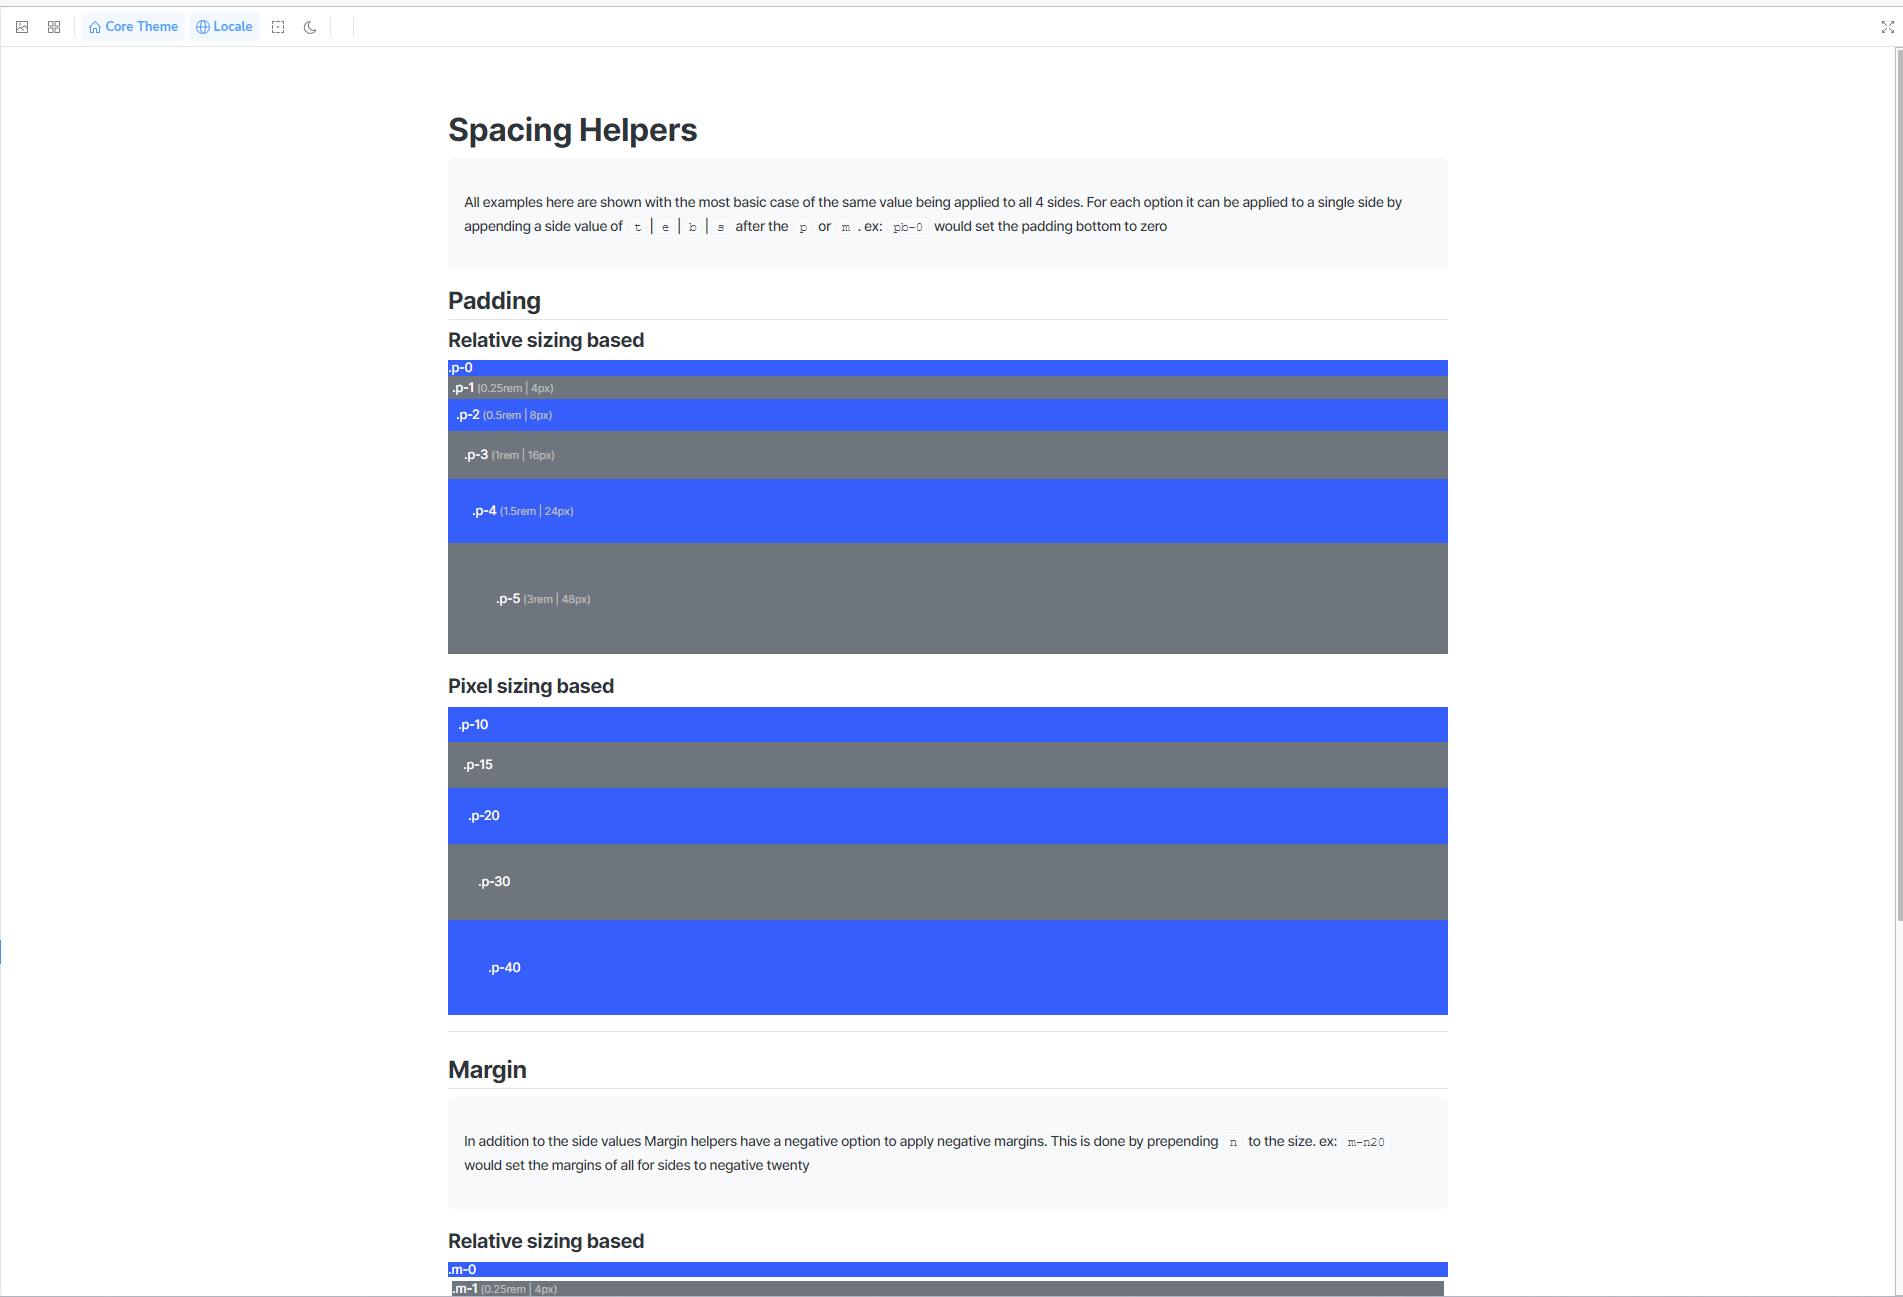Image resolution: width=1903 pixels, height=1297 pixels.
Task: Open the Locale dropdown
Action: [x=224, y=26]
